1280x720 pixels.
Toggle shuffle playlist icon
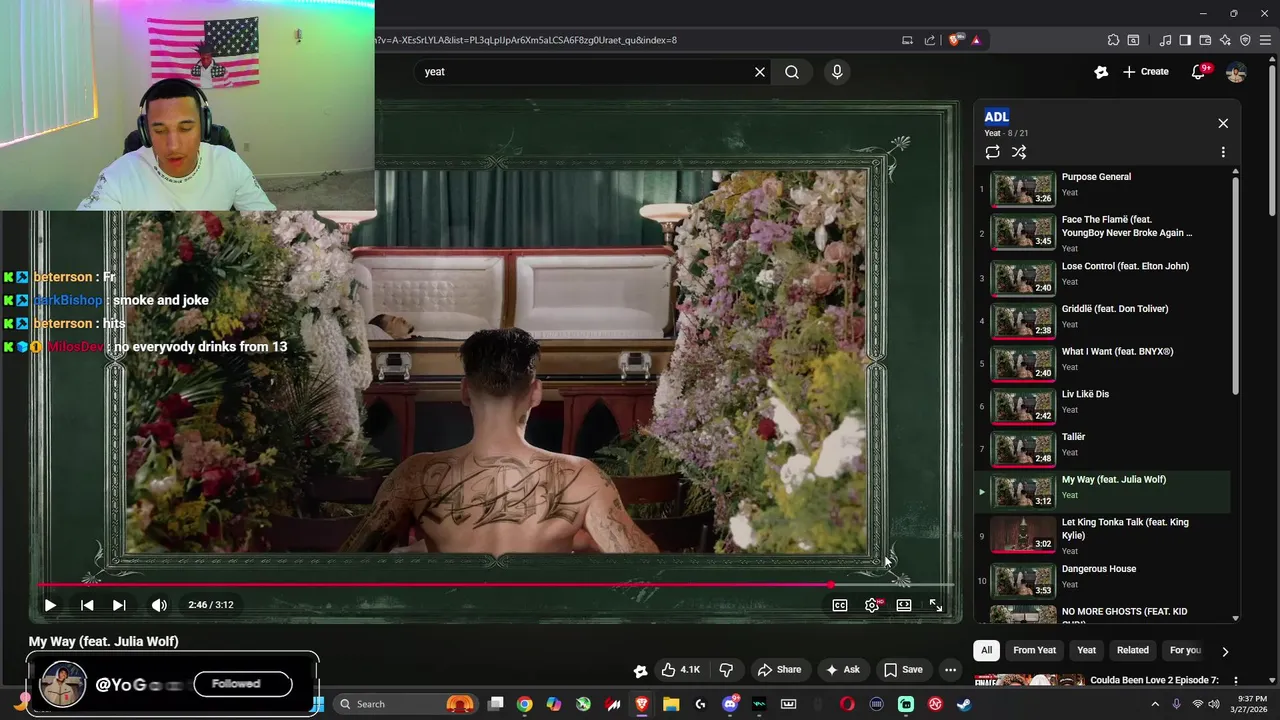[x=1019, y=152]
